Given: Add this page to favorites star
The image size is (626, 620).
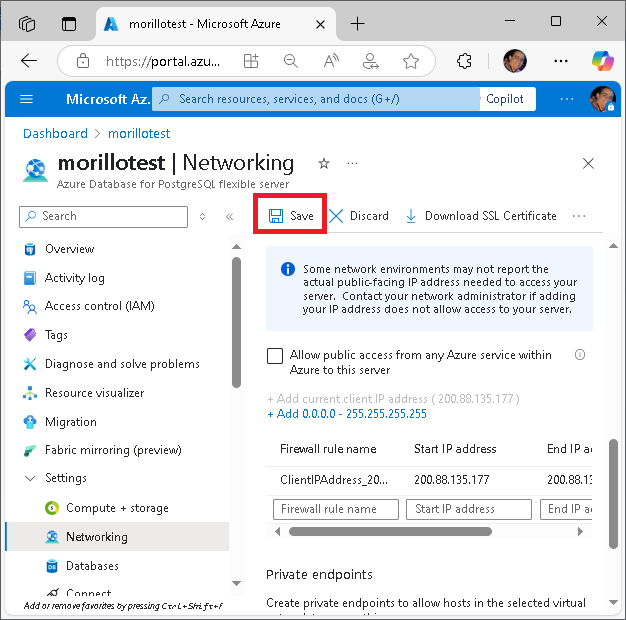Looking at the screenshot, I should coord(411,61).
